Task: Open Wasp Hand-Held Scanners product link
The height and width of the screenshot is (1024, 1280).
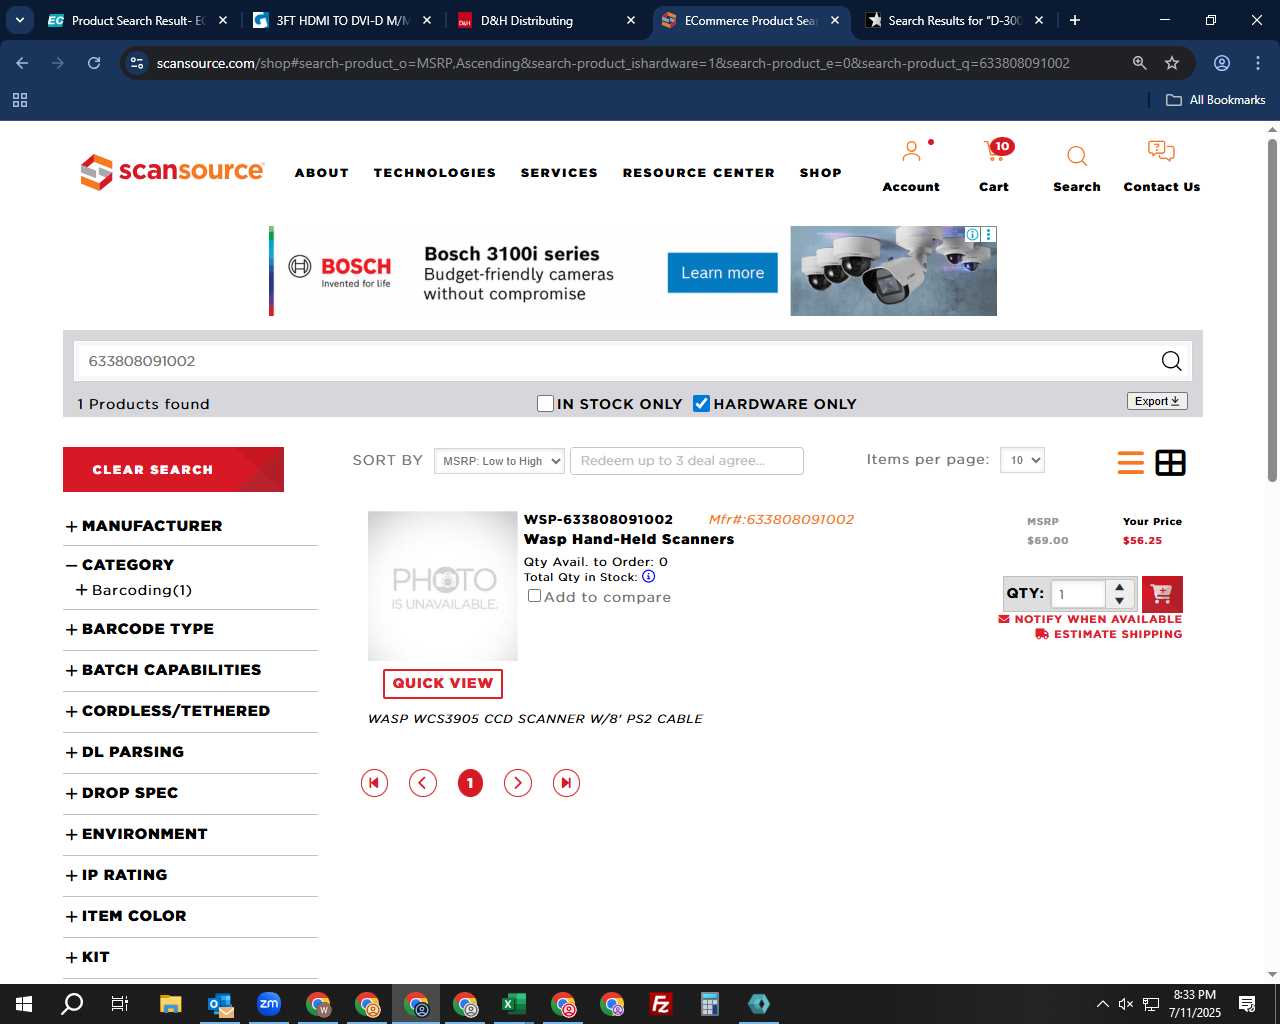Action: click(629, 539)
